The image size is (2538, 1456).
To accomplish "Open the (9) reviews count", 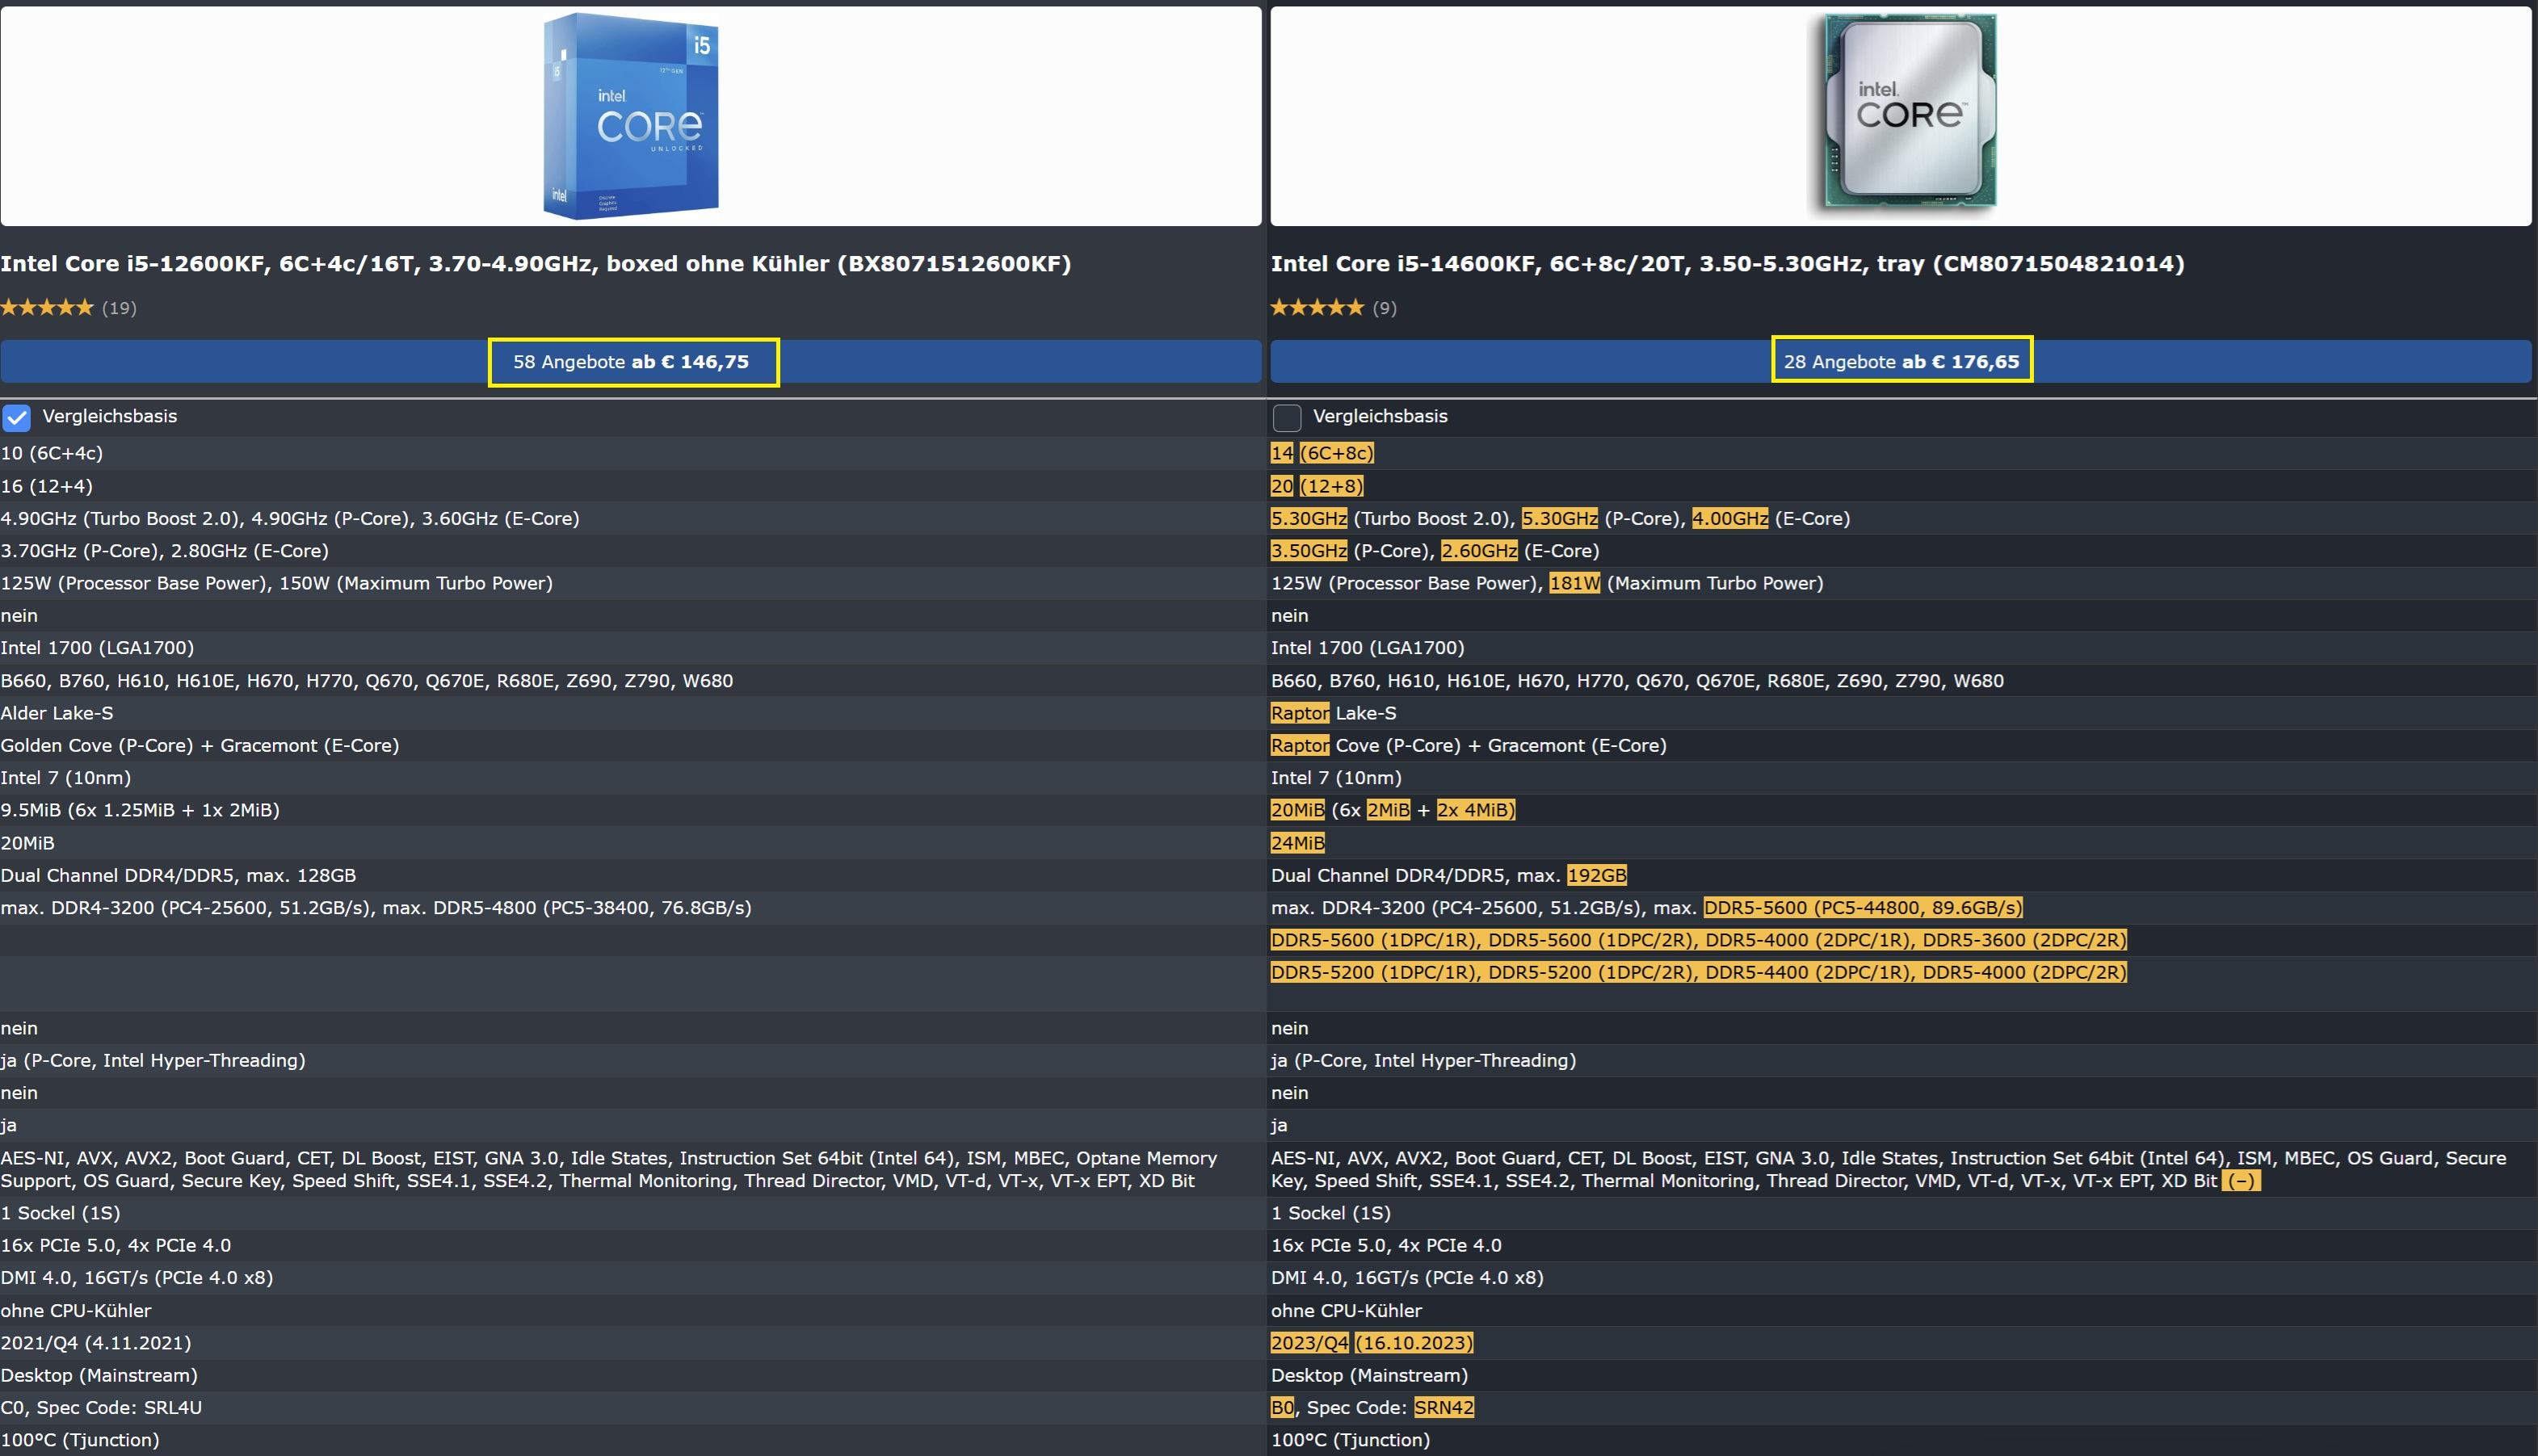I will [x=1384, y=308].
